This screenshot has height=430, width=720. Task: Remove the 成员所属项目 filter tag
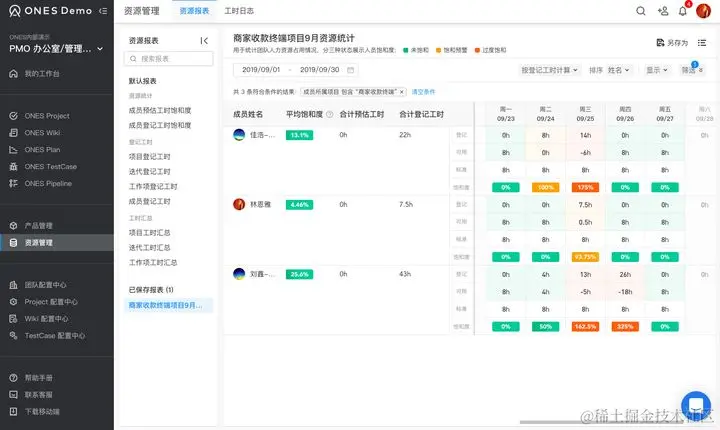click(401, 92)
